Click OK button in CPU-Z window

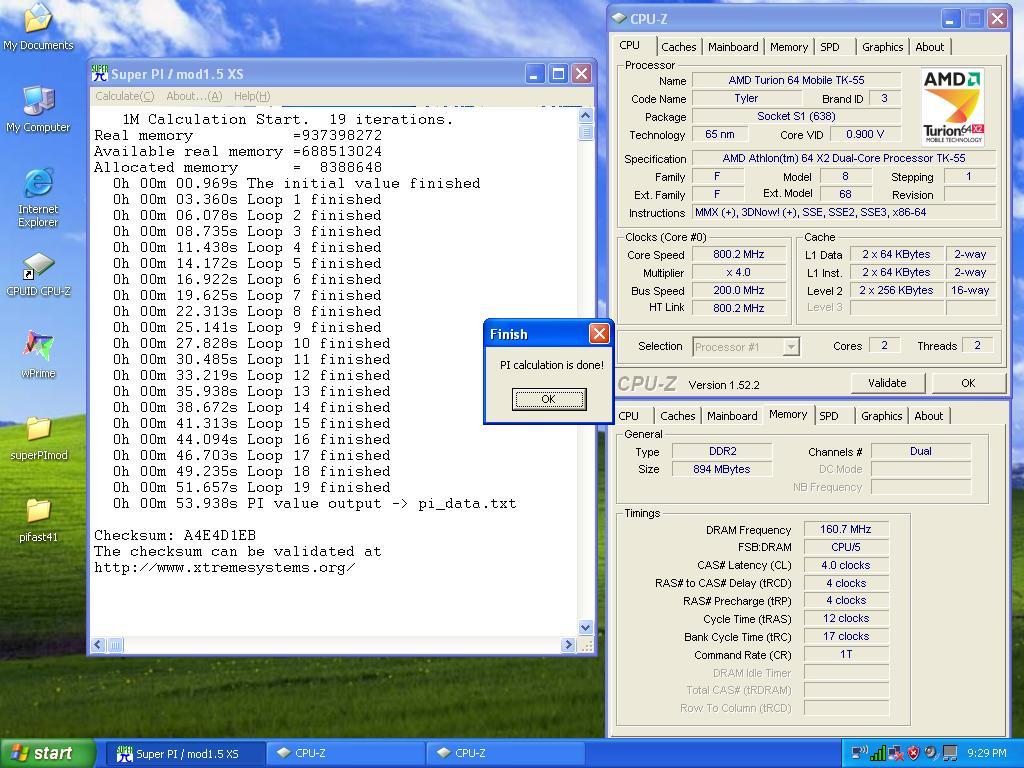968,383
